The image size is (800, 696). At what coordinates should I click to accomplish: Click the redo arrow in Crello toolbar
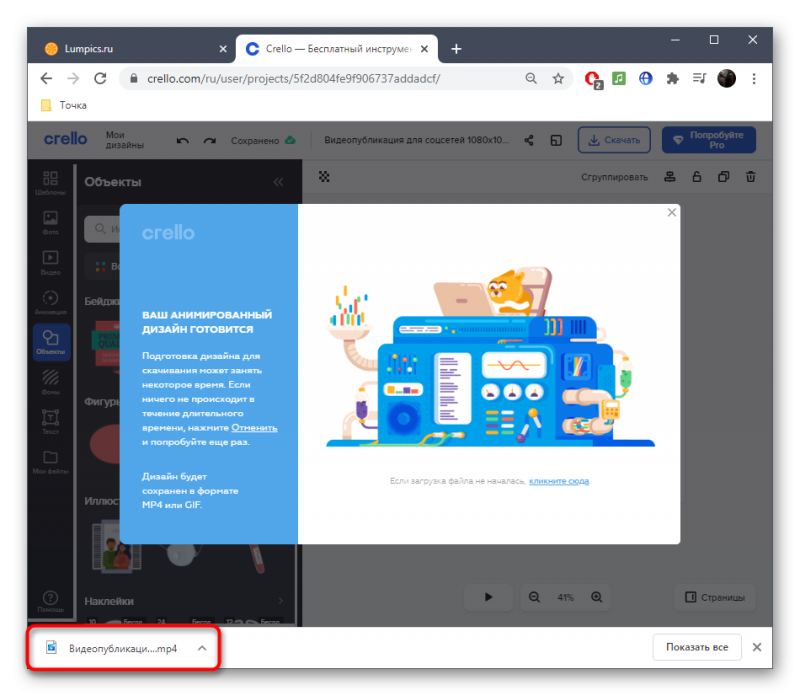tap(210, 141)
